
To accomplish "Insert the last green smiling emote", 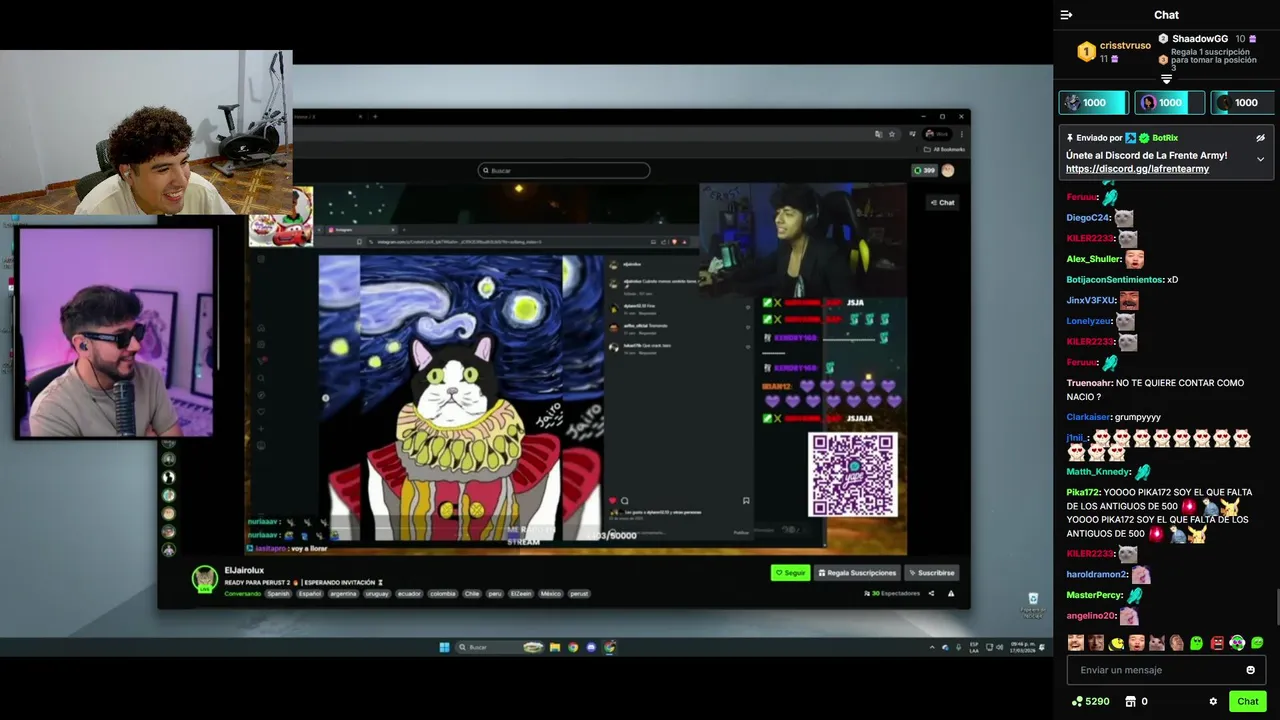I will tap(1257, 643).
